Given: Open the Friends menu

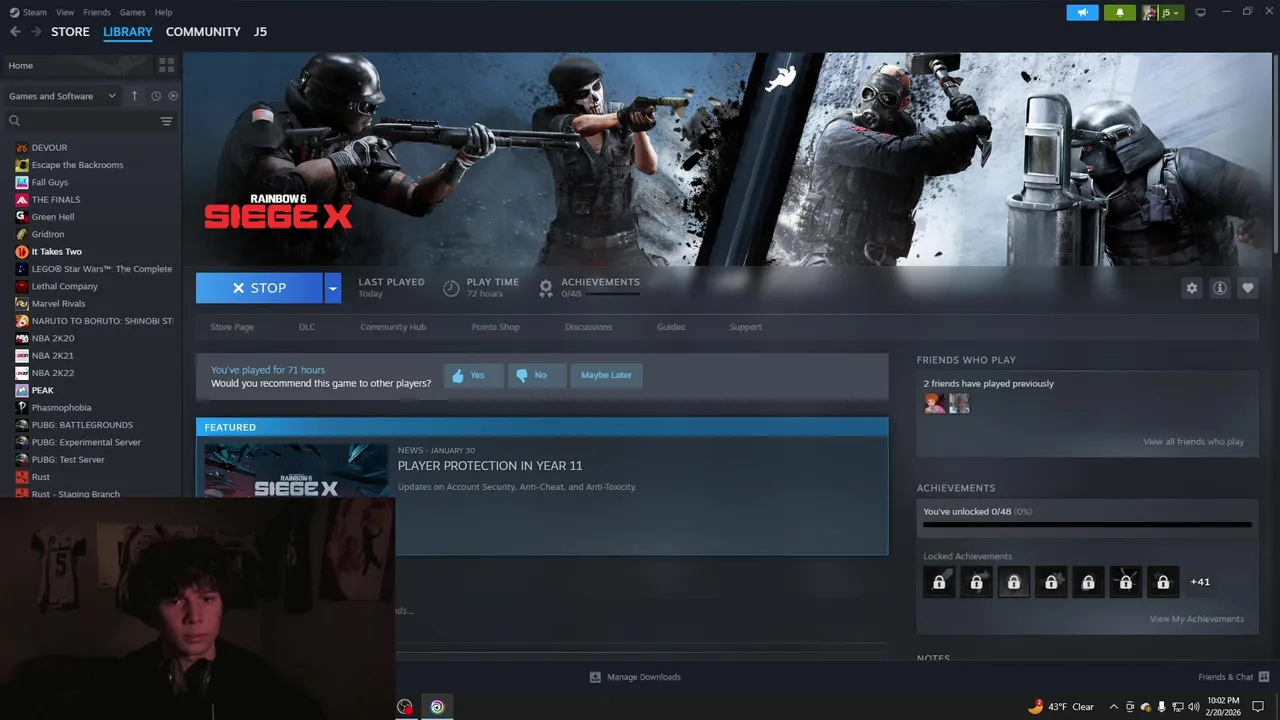Looking at the screenshot, I should coord(97,12).
